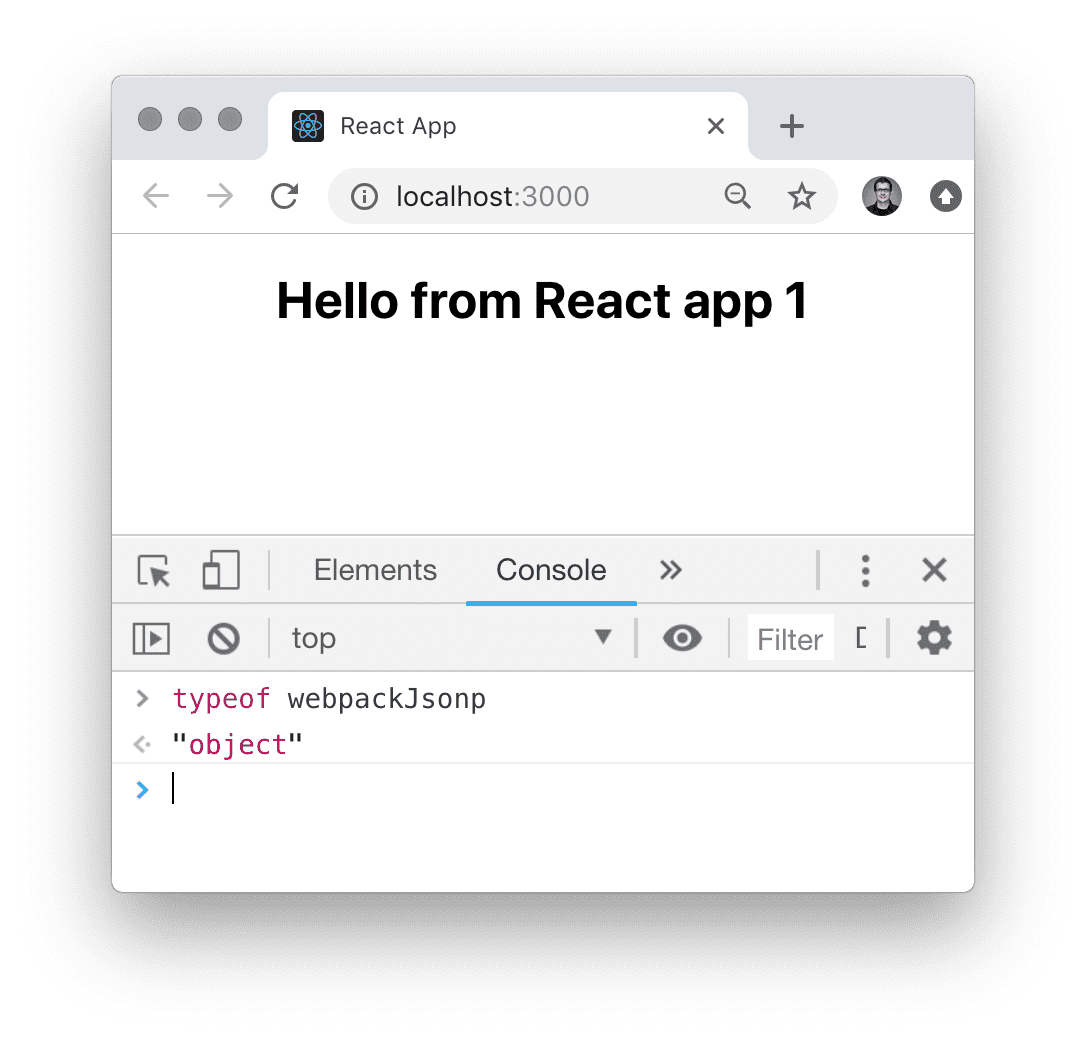This screenshot has width=1086, height=1040.
Task: Reload the localhost page
Action: (x=285, y=197)
